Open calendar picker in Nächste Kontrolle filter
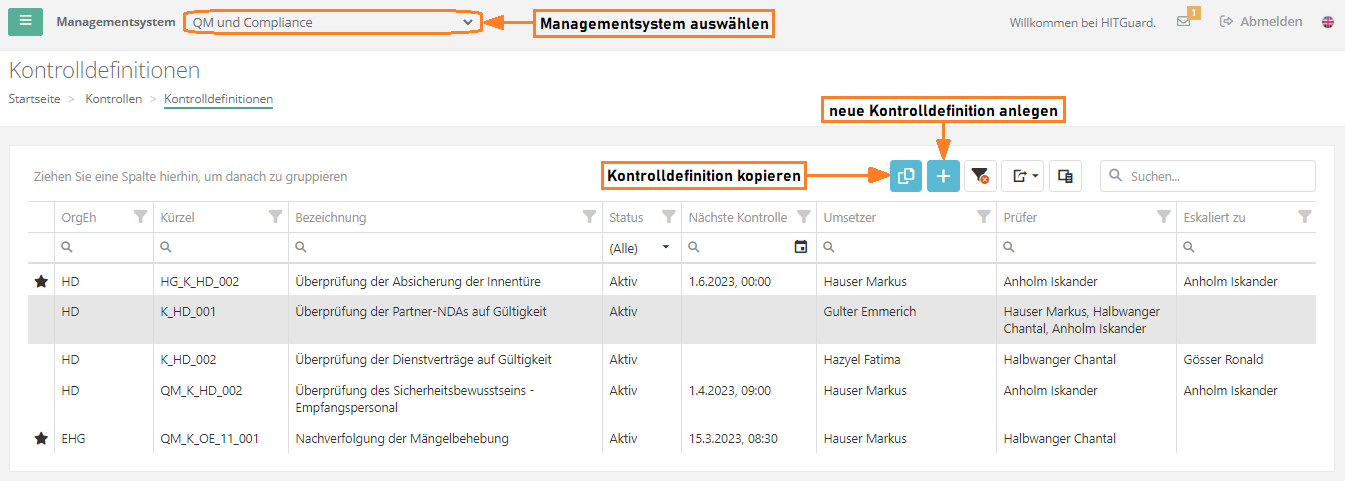 point(800,247)
